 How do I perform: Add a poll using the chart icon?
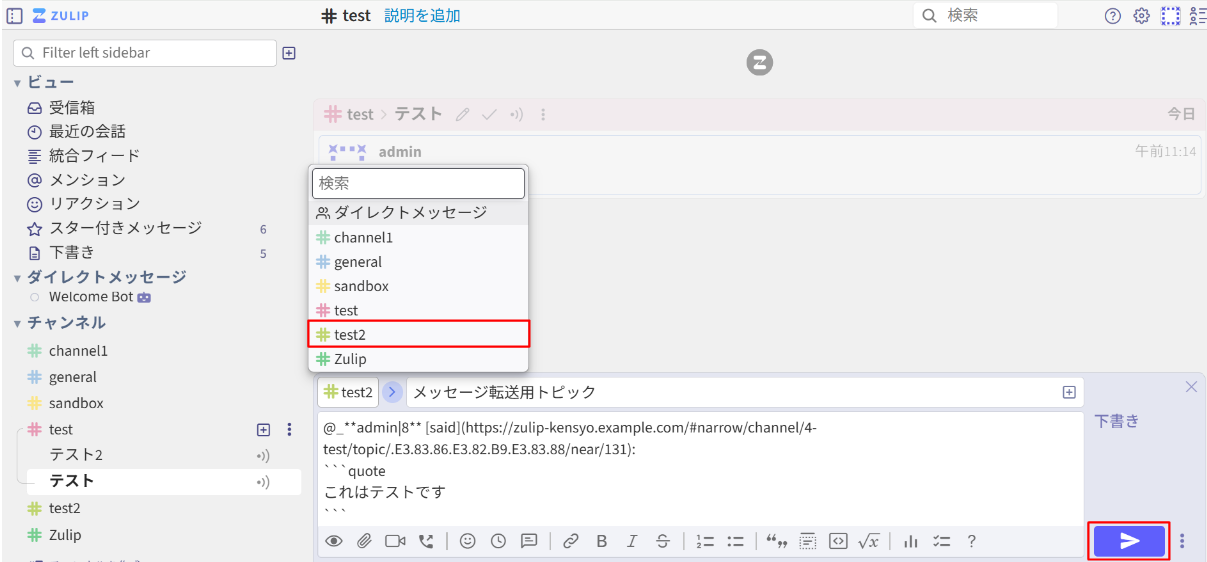click(x=910, y=541)
